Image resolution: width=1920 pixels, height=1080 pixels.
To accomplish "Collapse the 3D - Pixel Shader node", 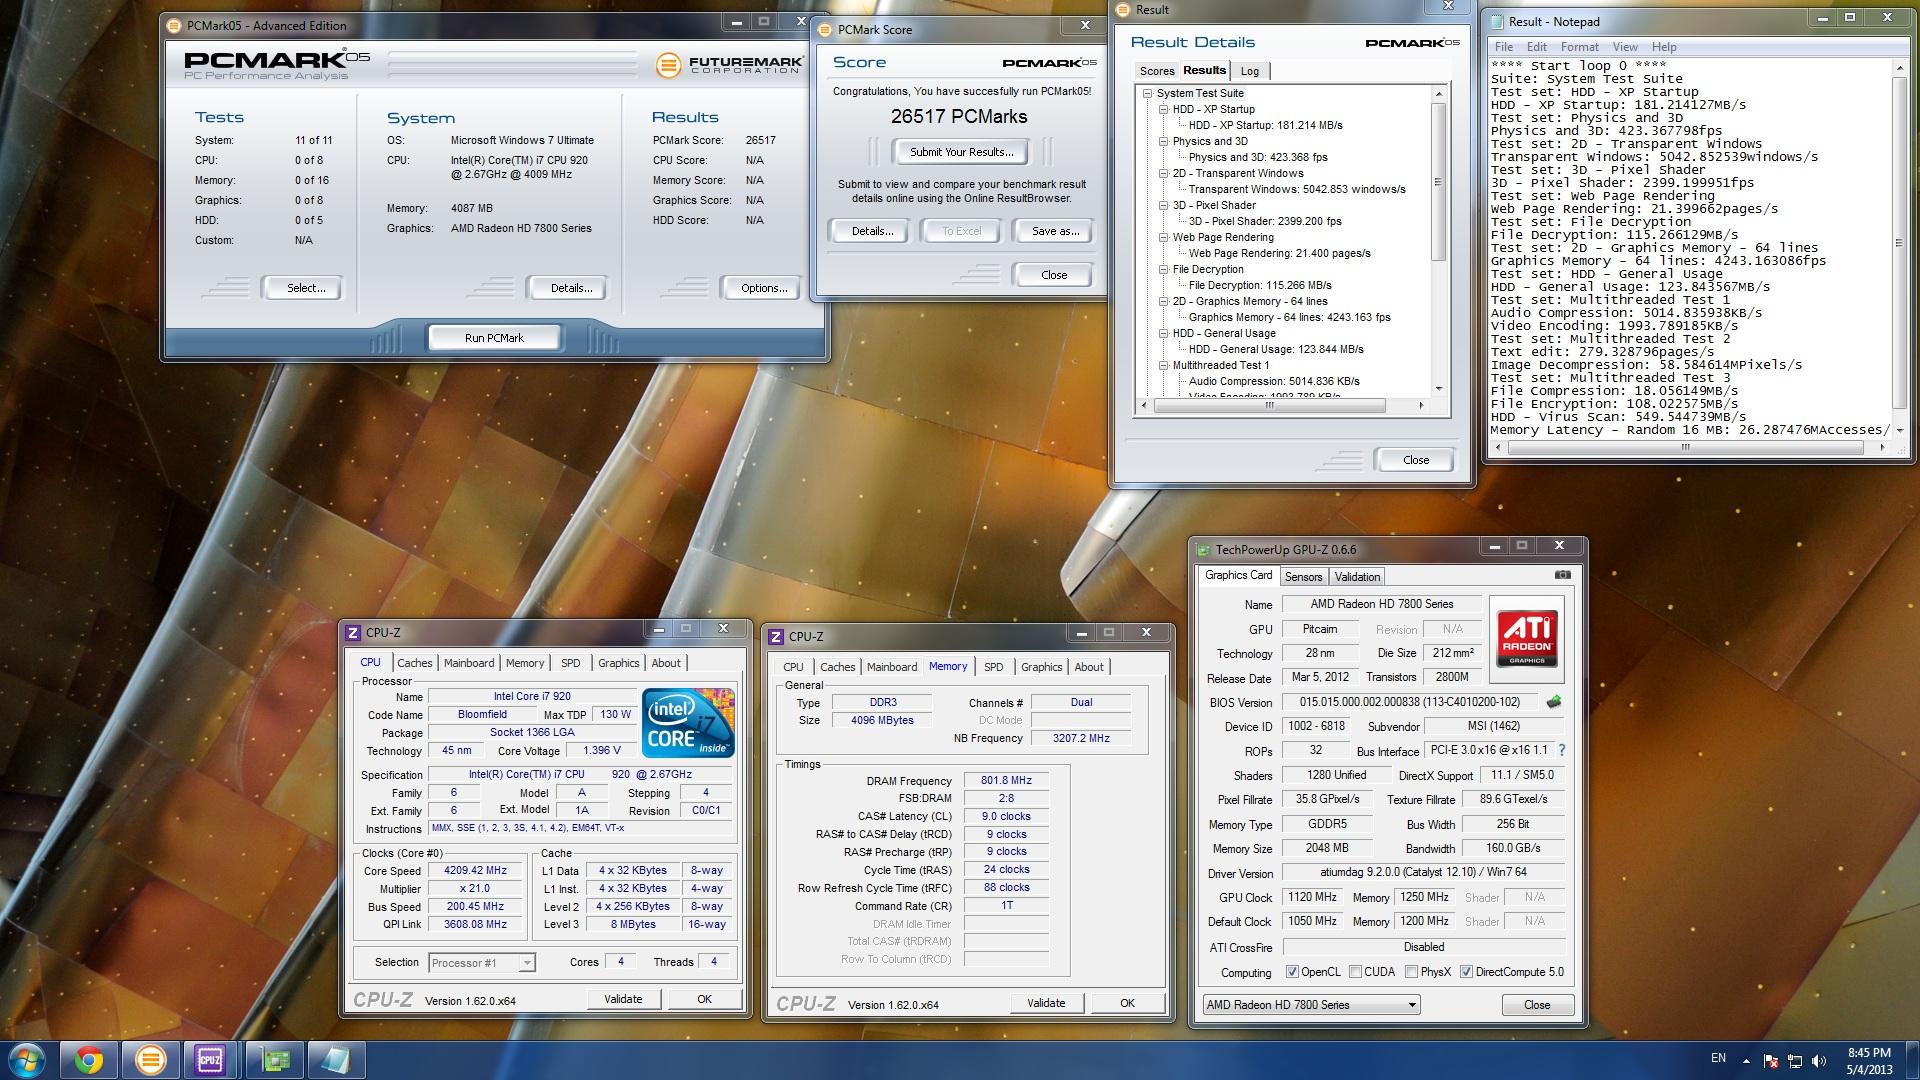I will pos(1164,205).
